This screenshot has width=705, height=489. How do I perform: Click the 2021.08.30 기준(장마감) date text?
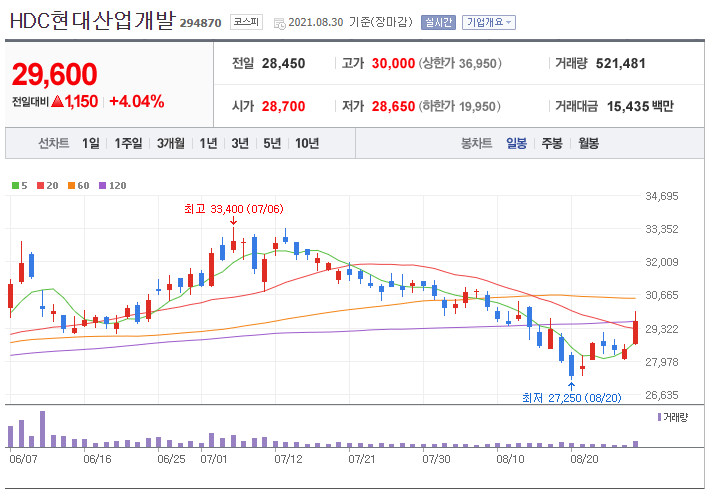350,22
